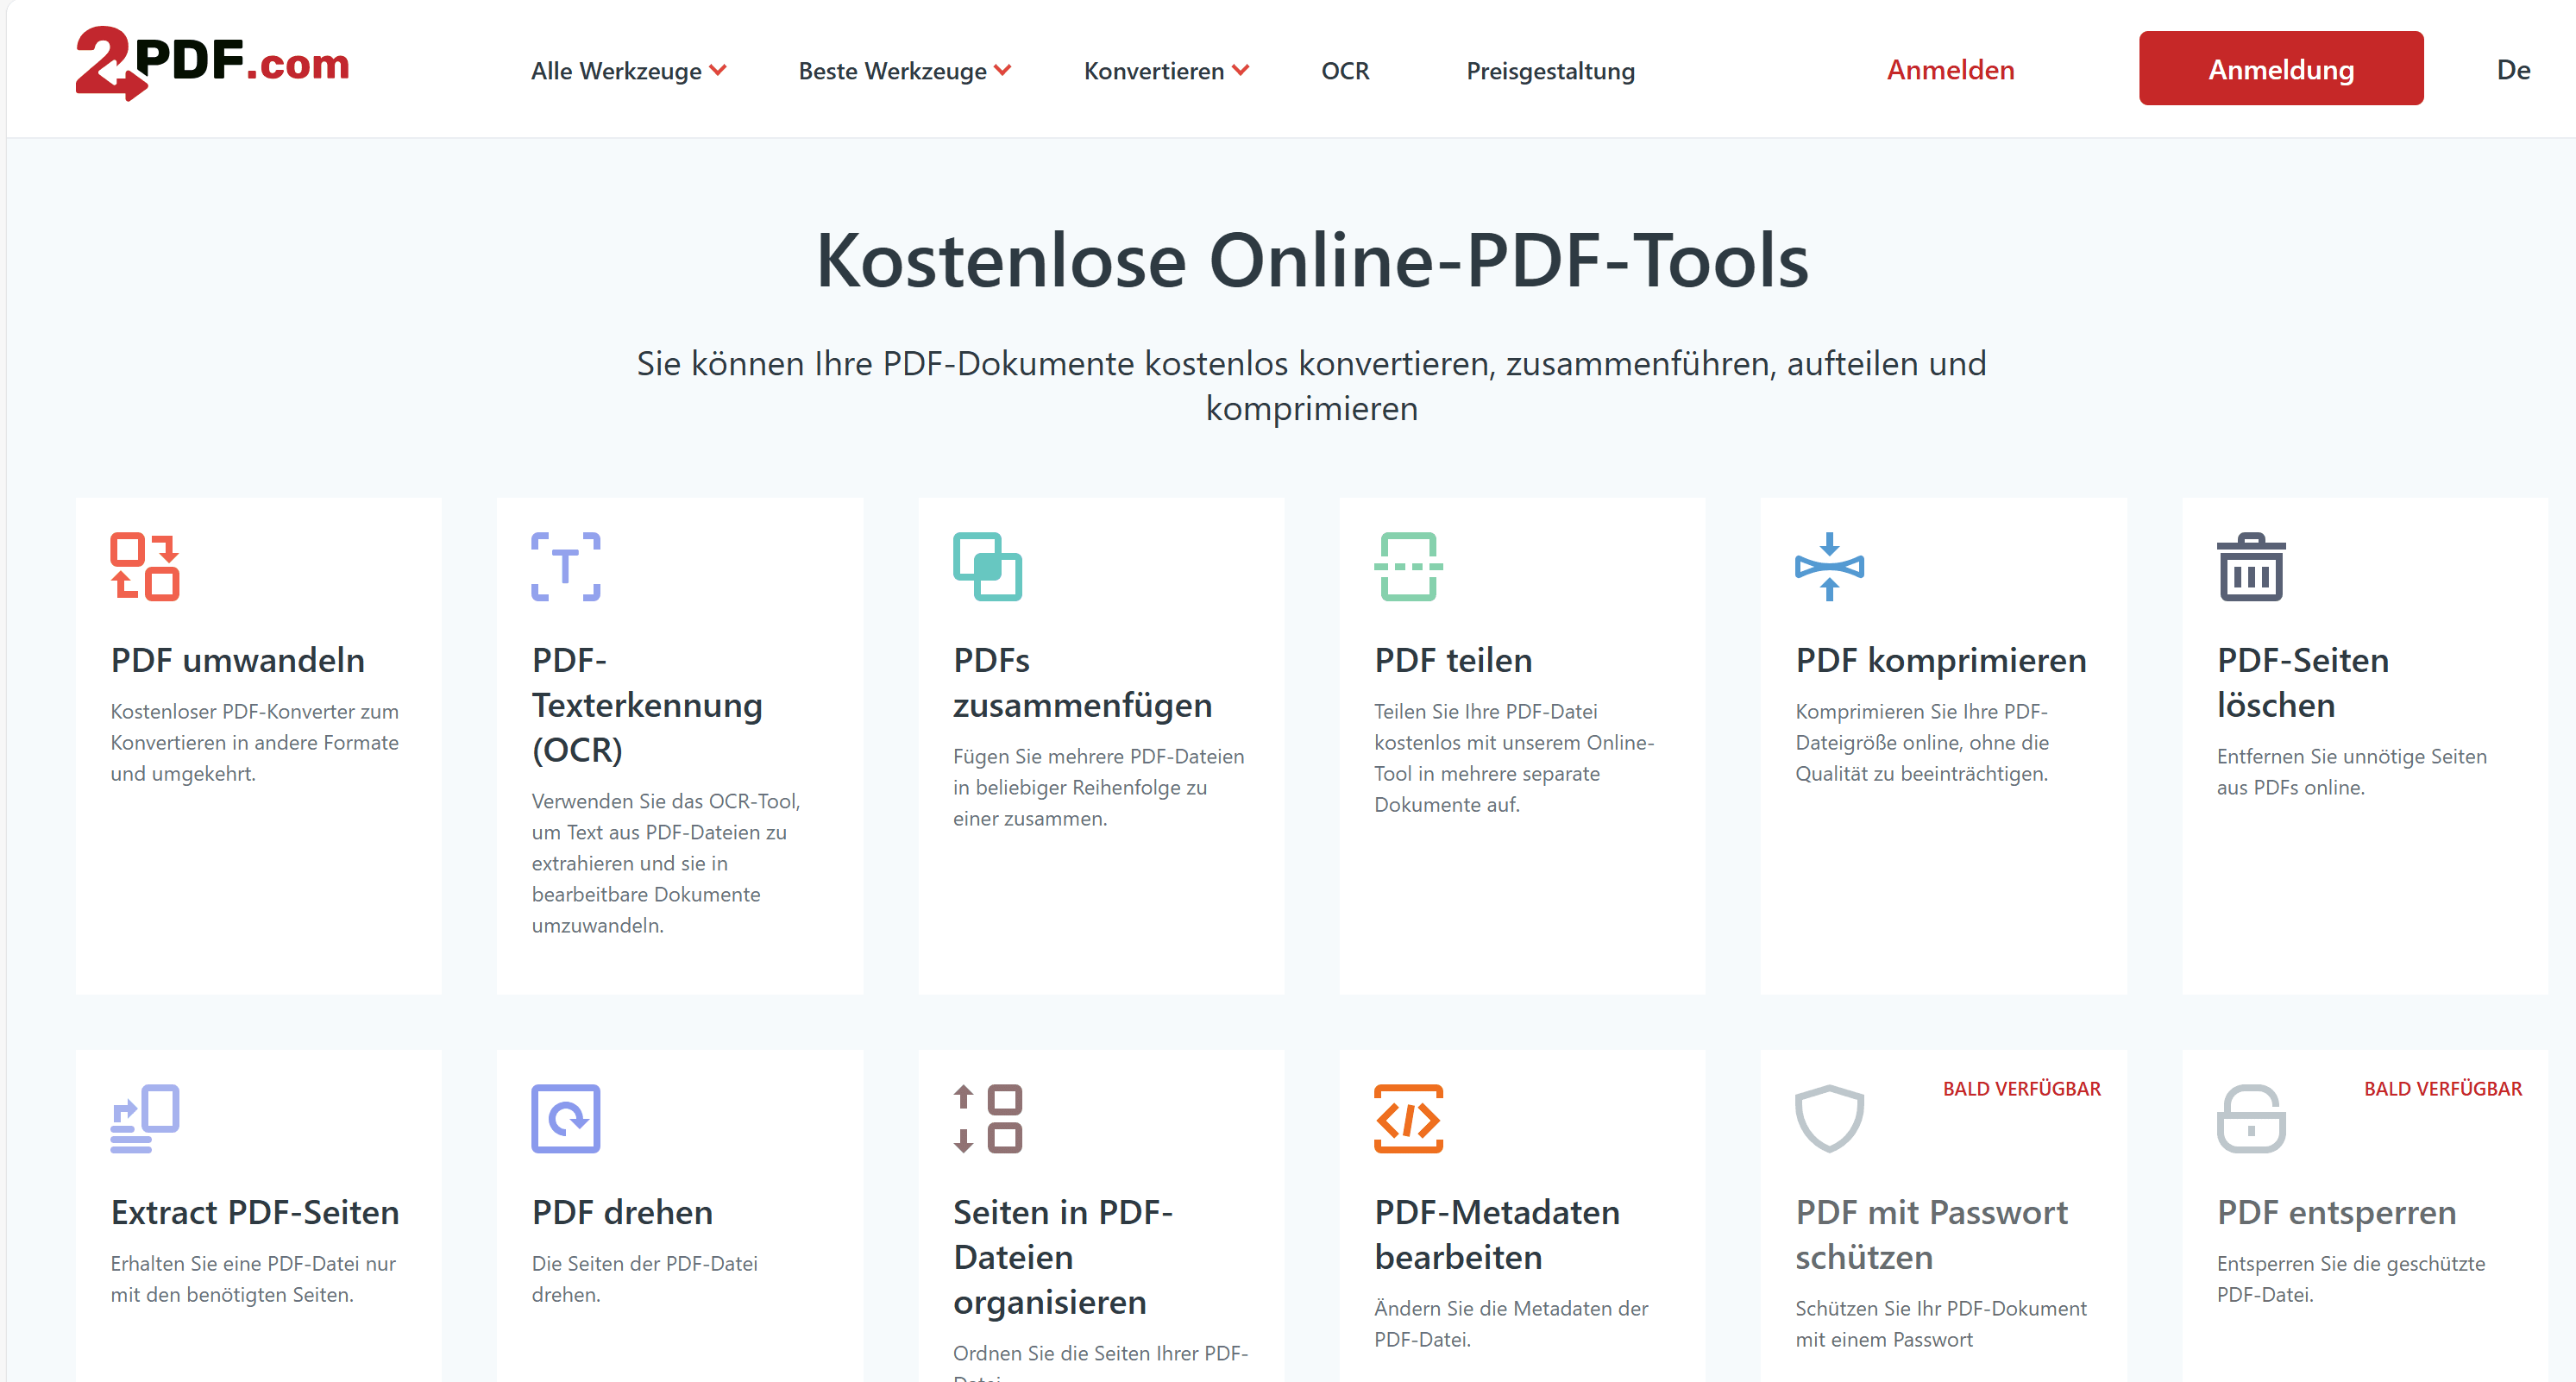Image resolution: width=2576 pixels, height=1382 pixels.
Task: Expand the Konvertieren dropdown chevron
Action: (x=1240, y=70)
